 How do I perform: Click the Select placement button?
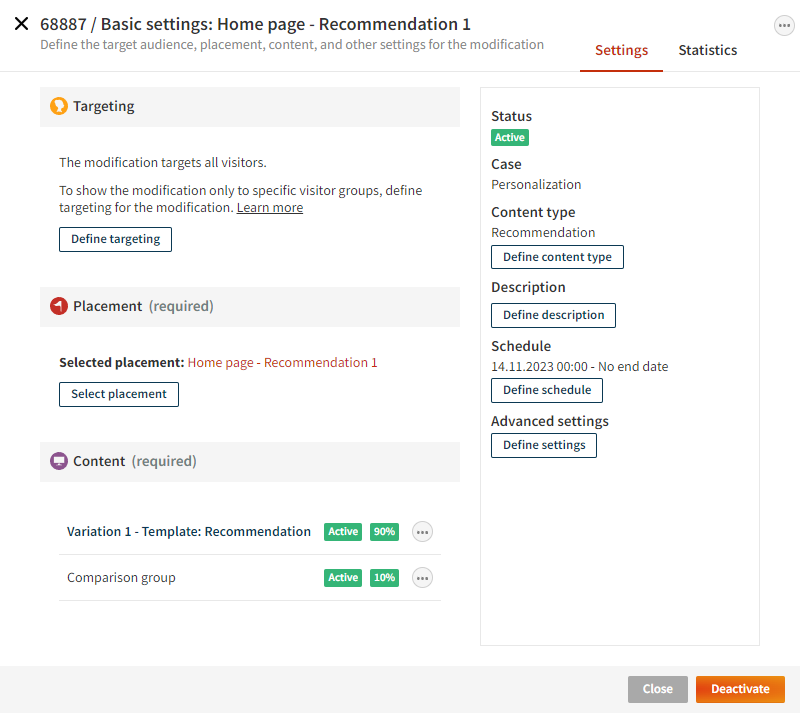[118, 394]
